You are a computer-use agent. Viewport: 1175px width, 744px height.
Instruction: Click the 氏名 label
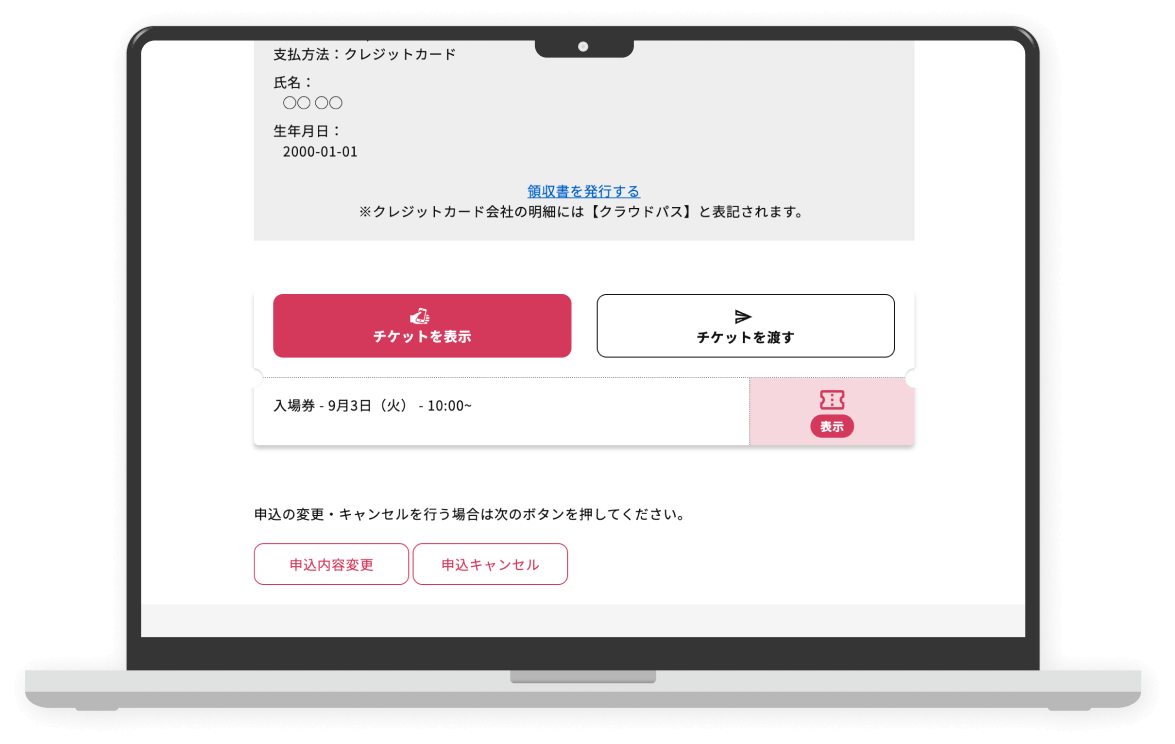[x=292, y=82]
